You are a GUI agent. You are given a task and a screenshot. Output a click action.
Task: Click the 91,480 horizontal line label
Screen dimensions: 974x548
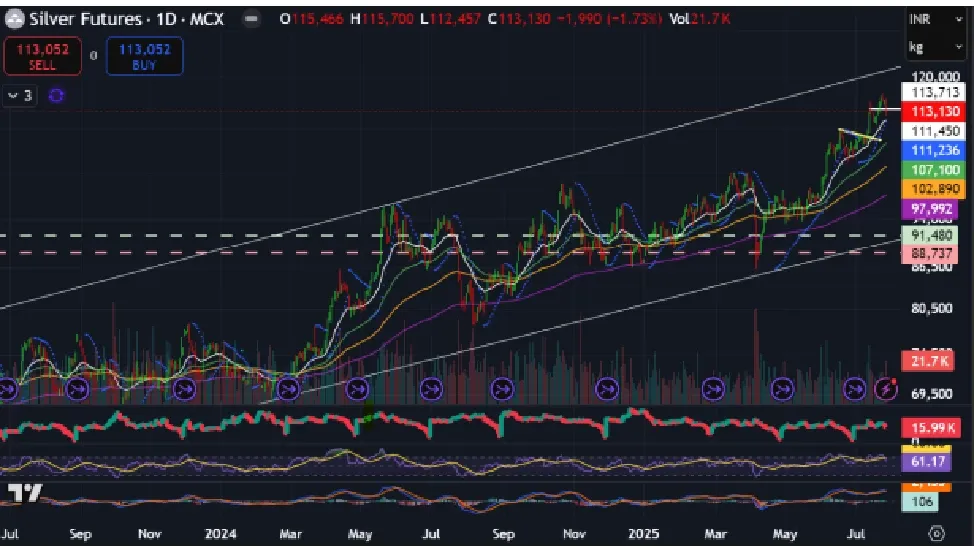pyautogui.click(x=929, y=235)
